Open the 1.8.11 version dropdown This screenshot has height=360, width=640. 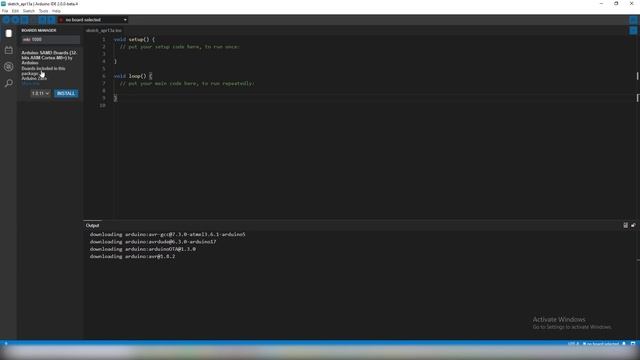[40, 93]
